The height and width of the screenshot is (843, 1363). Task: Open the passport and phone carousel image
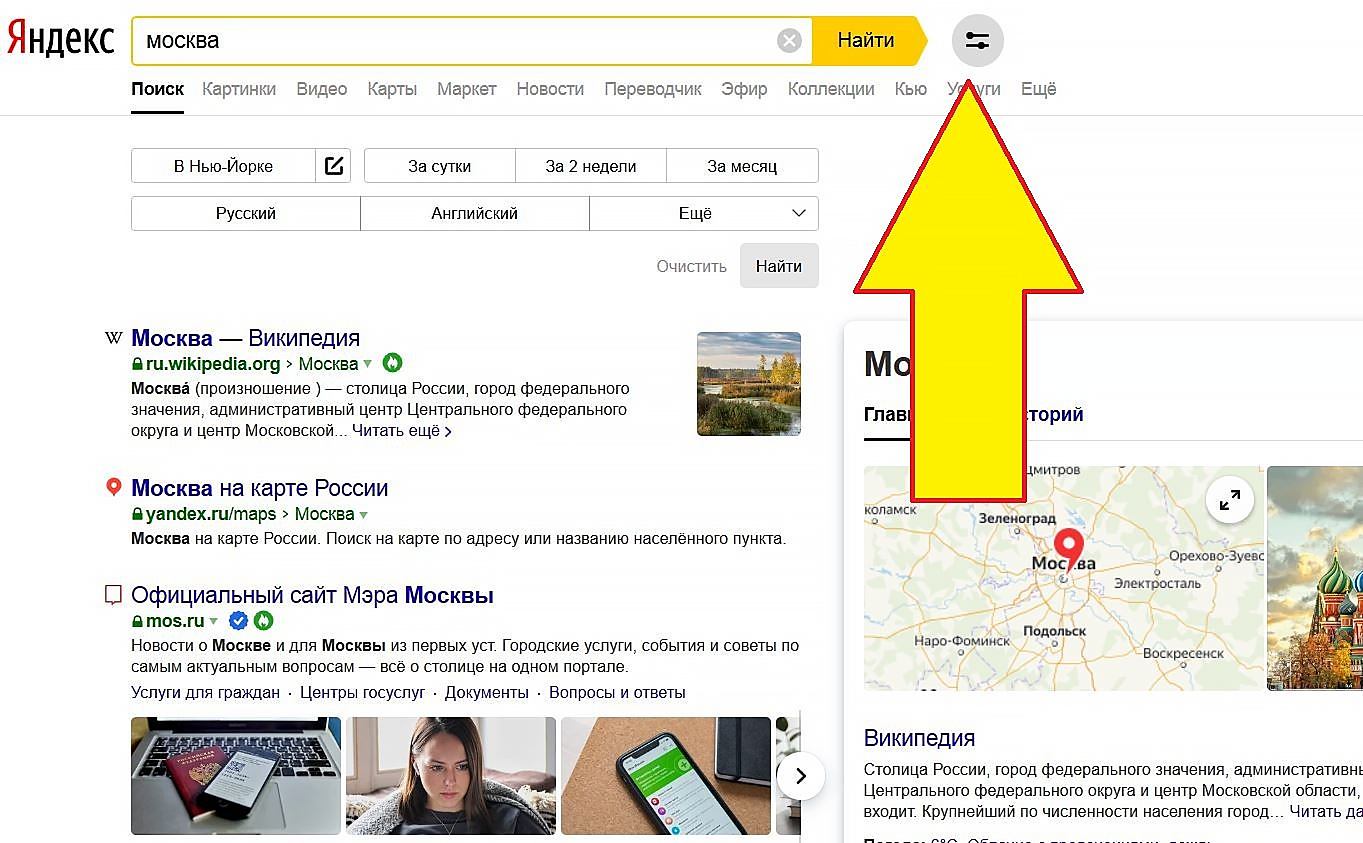point(236,776)
